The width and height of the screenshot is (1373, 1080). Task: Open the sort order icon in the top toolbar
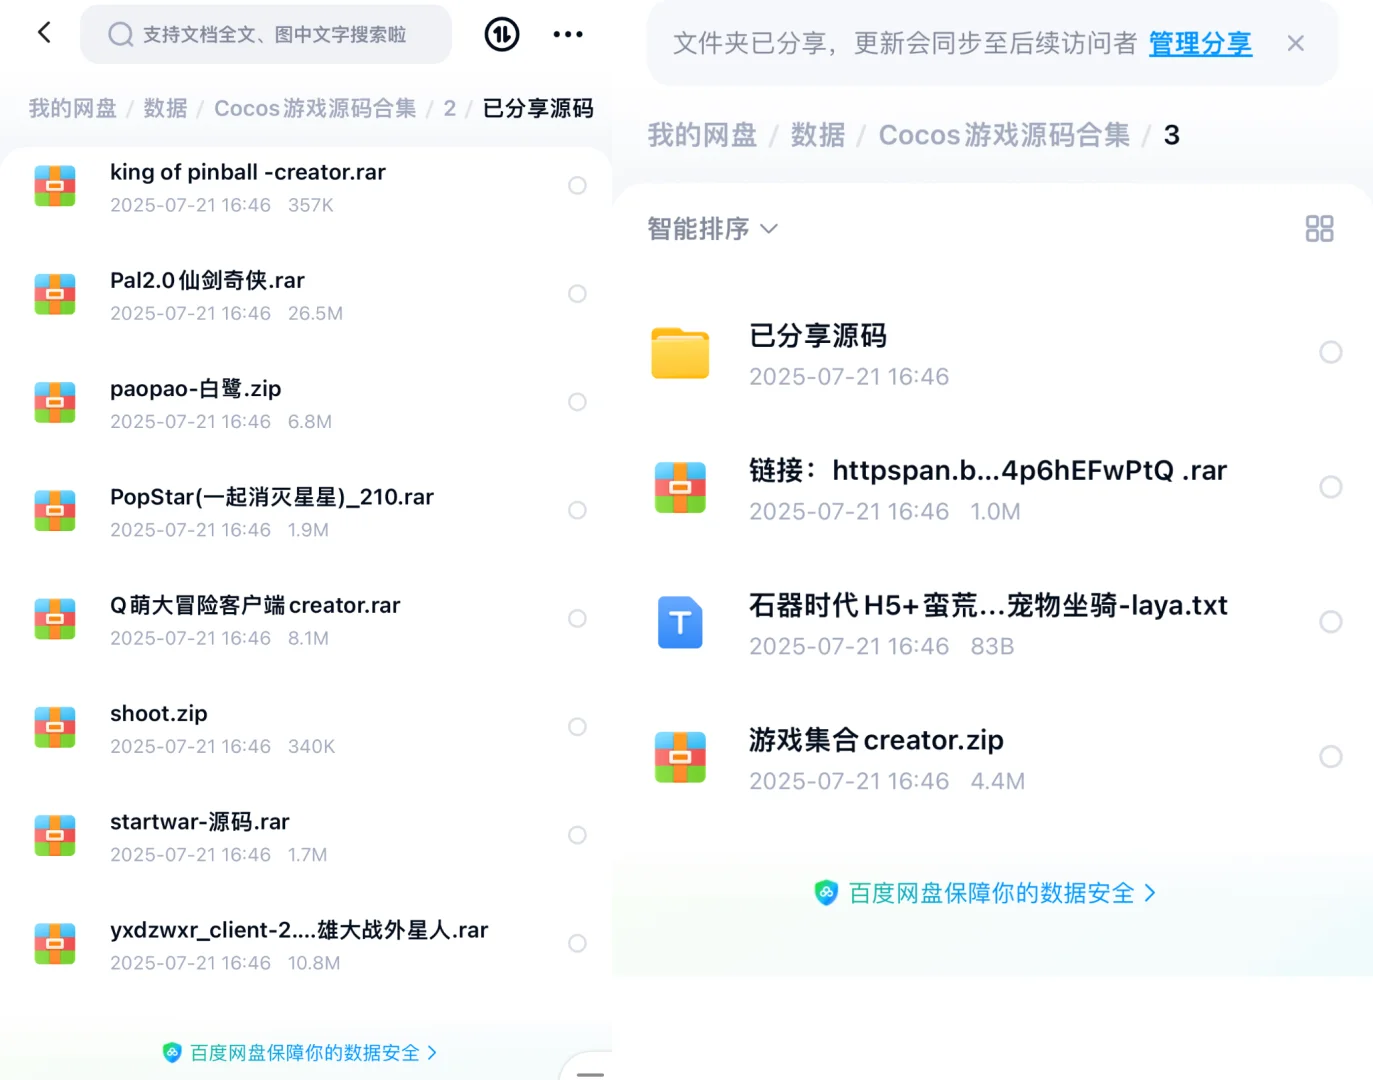(x=501, y=33)
